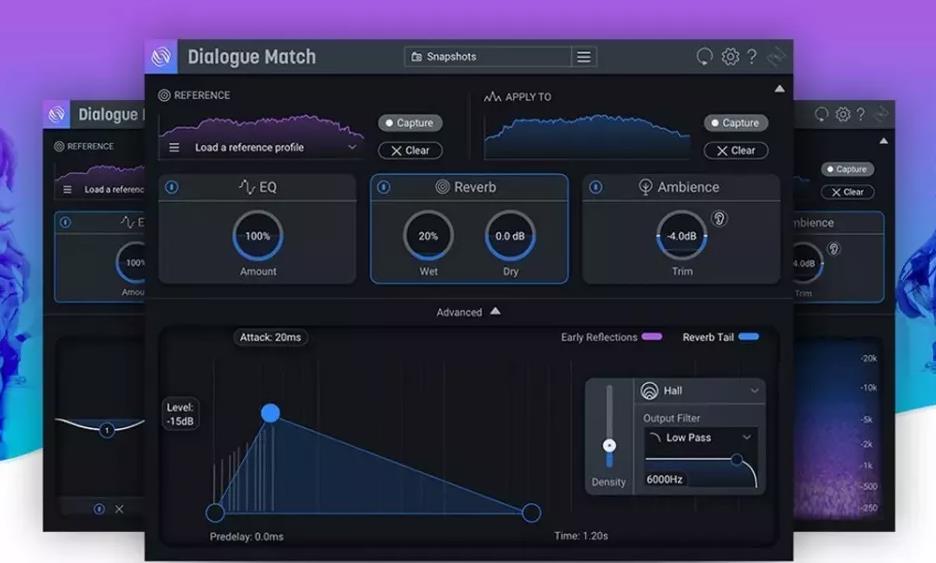Image resolution: width=936 pixels, height=563 pixels.
Task: Toggle EQ power in left background window
Action: coord(65,223)
